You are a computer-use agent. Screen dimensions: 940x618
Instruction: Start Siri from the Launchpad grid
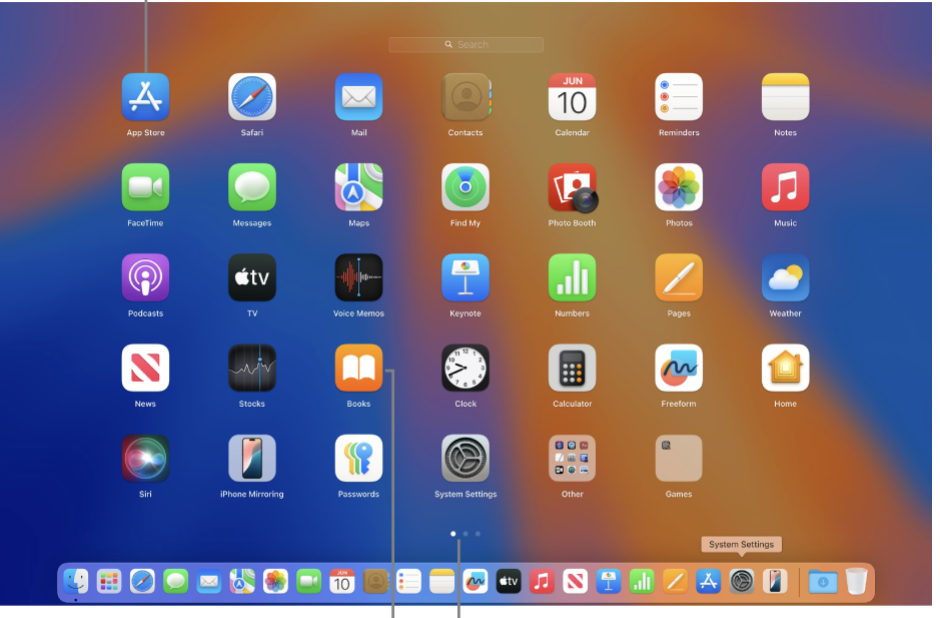(x=145, y=458)
